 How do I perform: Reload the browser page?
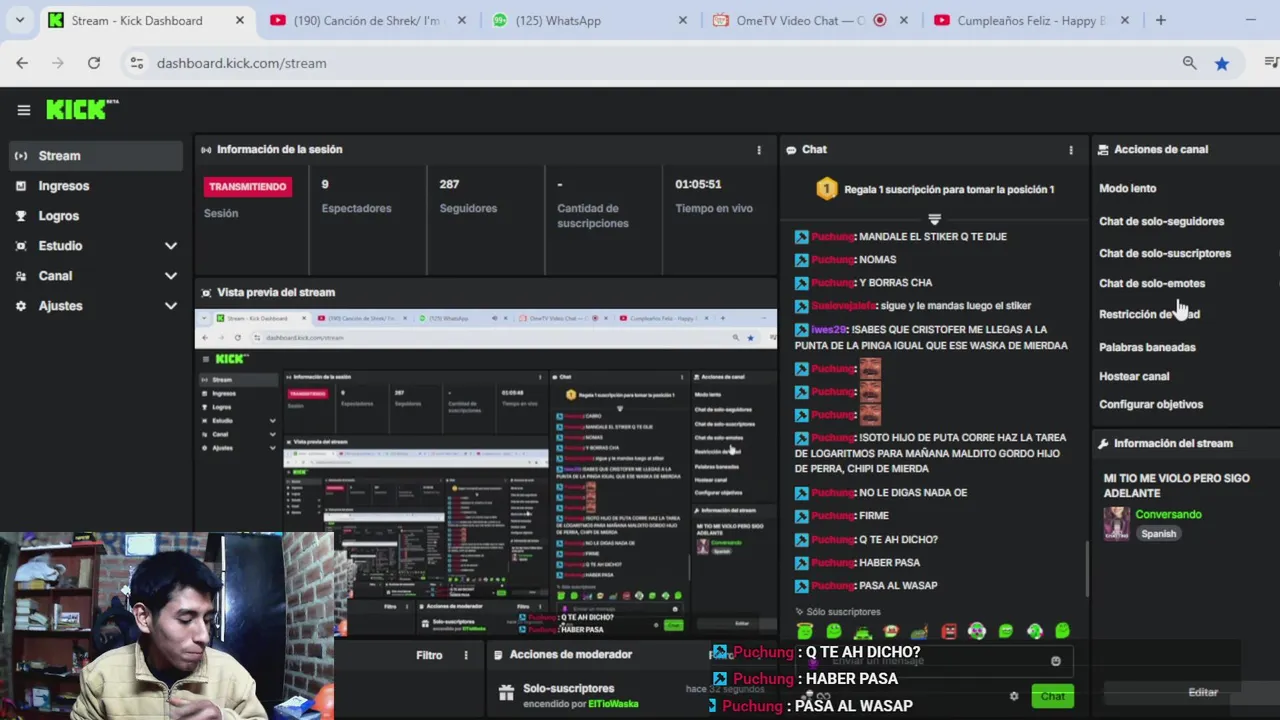[x=93, y=63]
